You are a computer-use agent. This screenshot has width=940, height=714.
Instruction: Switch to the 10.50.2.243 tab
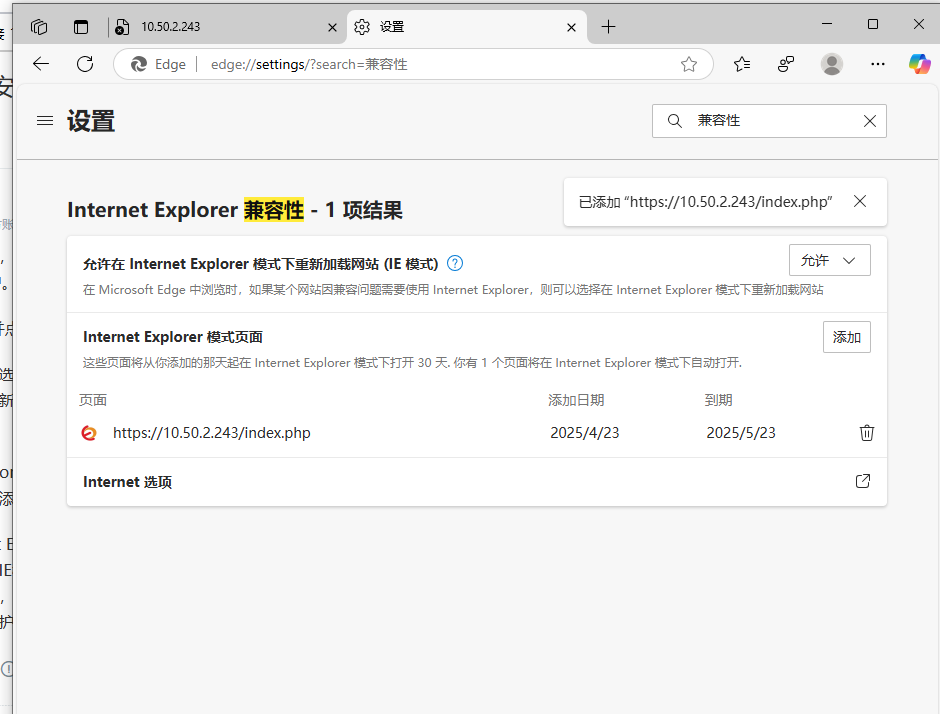227,27
